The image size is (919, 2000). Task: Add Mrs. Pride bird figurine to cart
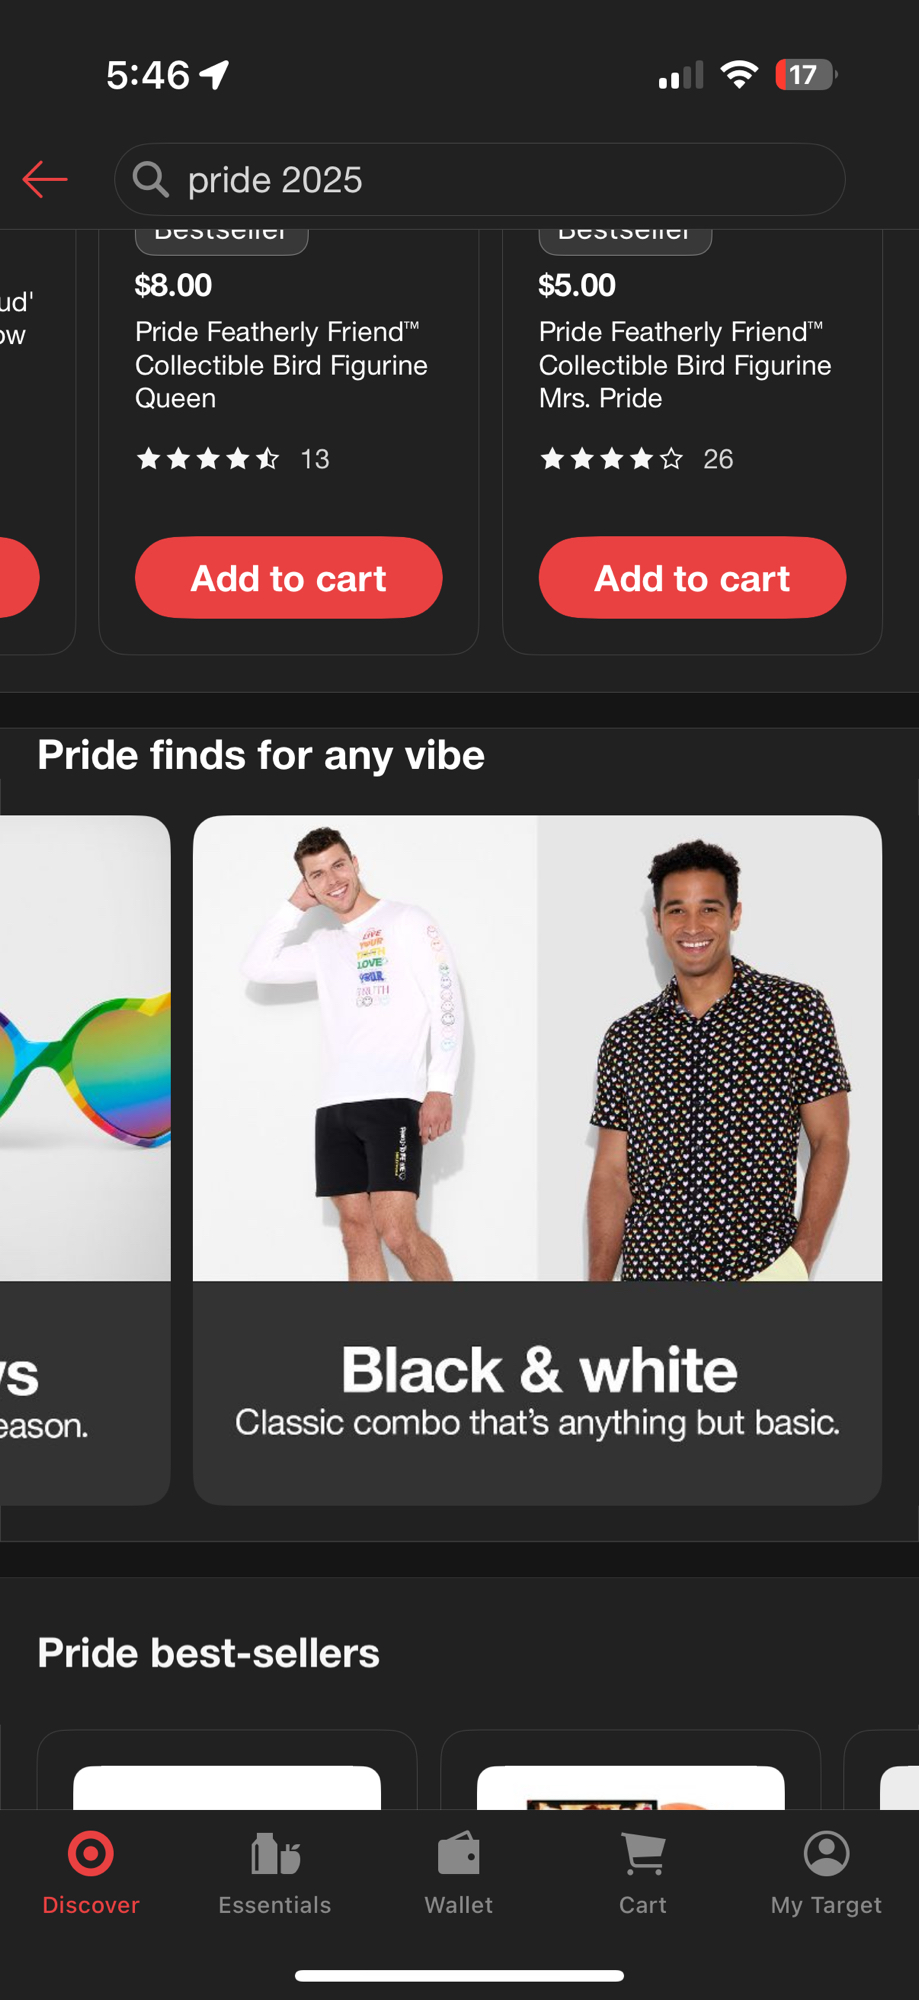pyautogui.click(x=692, y=578)
